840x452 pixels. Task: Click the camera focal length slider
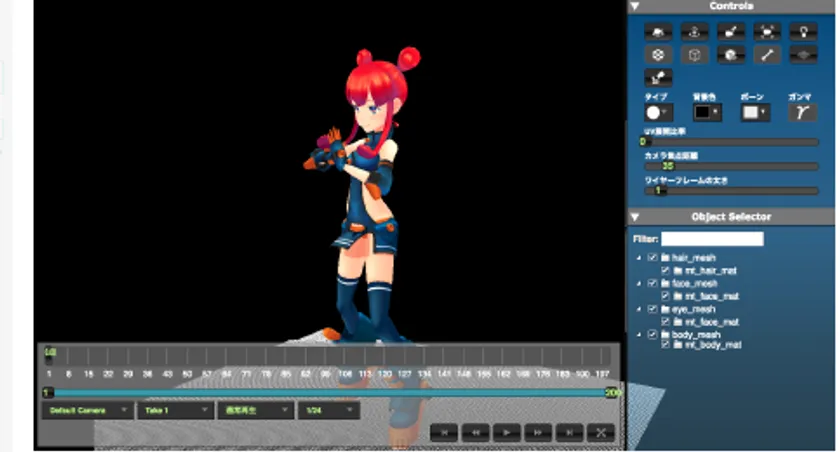731,167
